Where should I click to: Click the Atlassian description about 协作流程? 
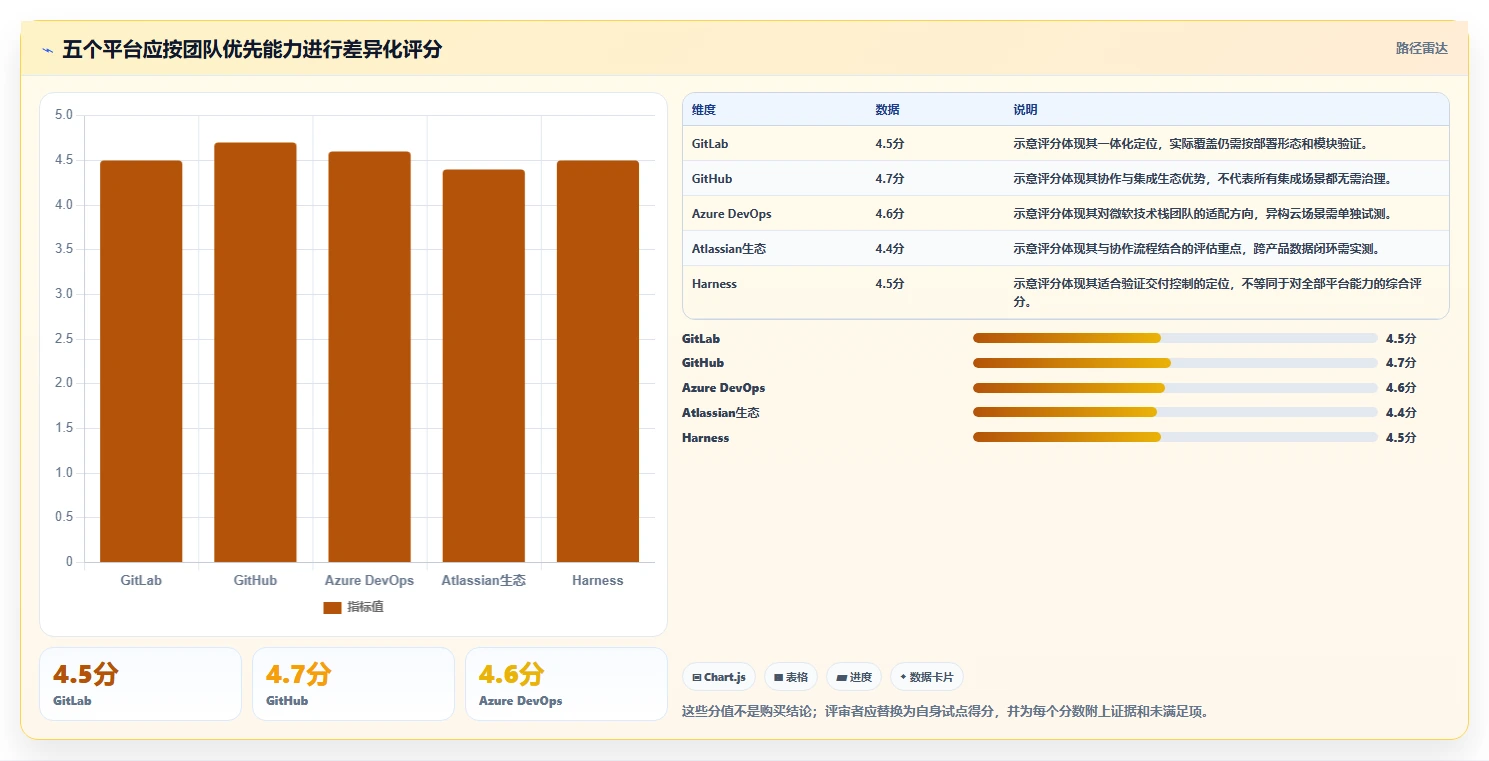coord(1197,249)
